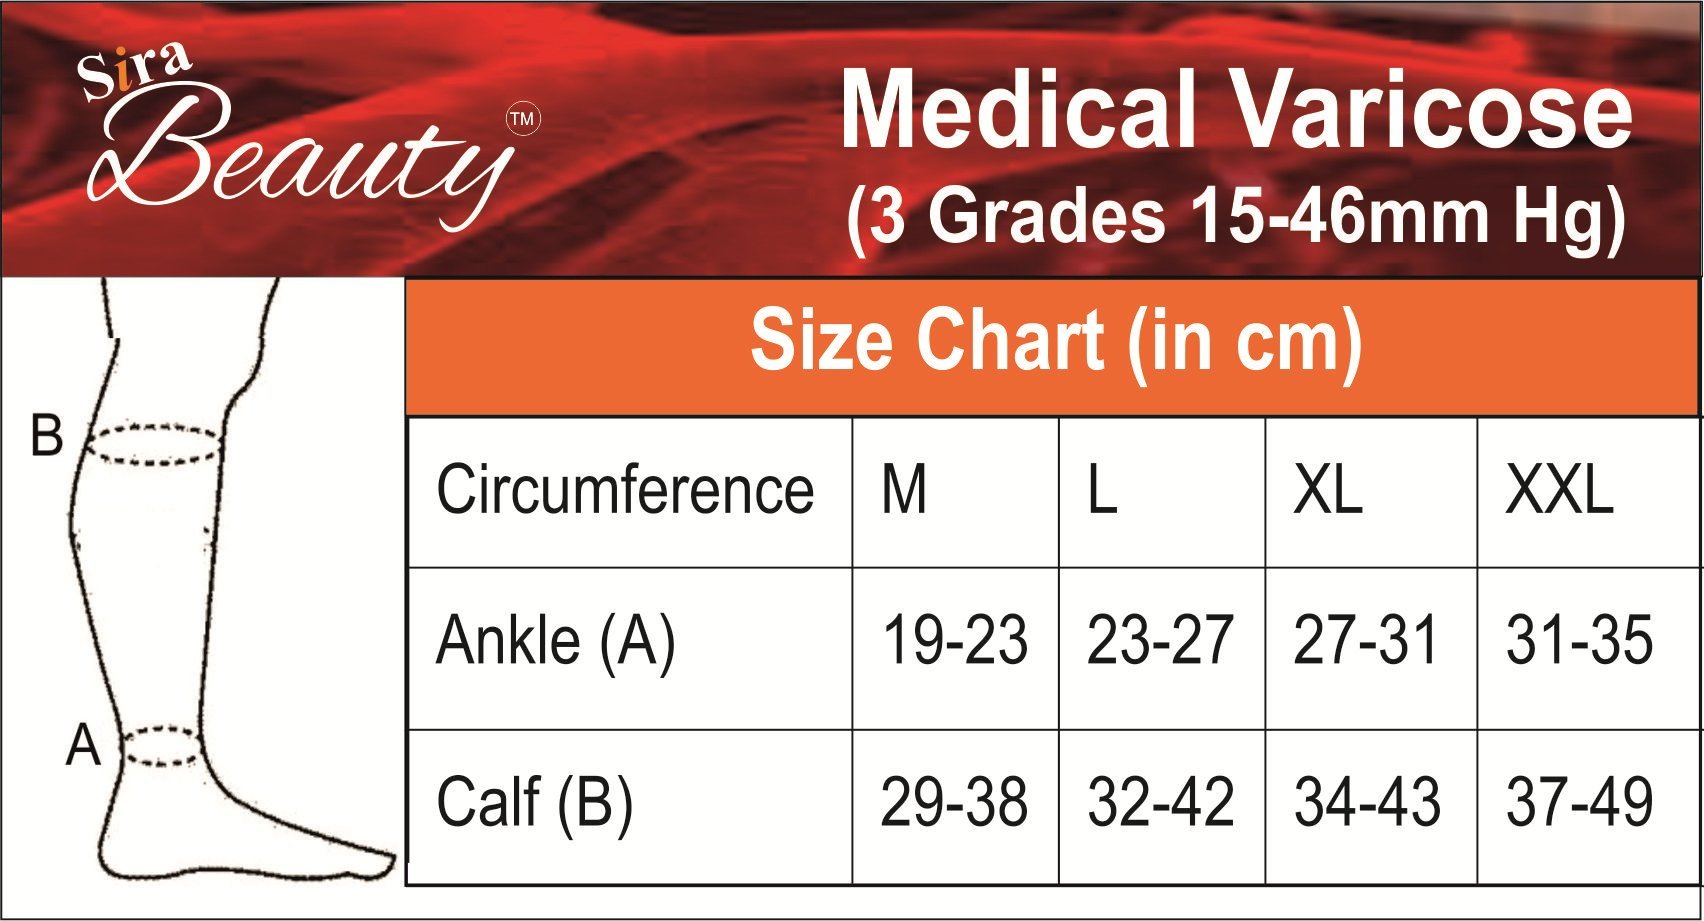This screenshot has width=1704, height=921.
Task: Click the Medical Varicose title text
Action: coord(1236,109)
